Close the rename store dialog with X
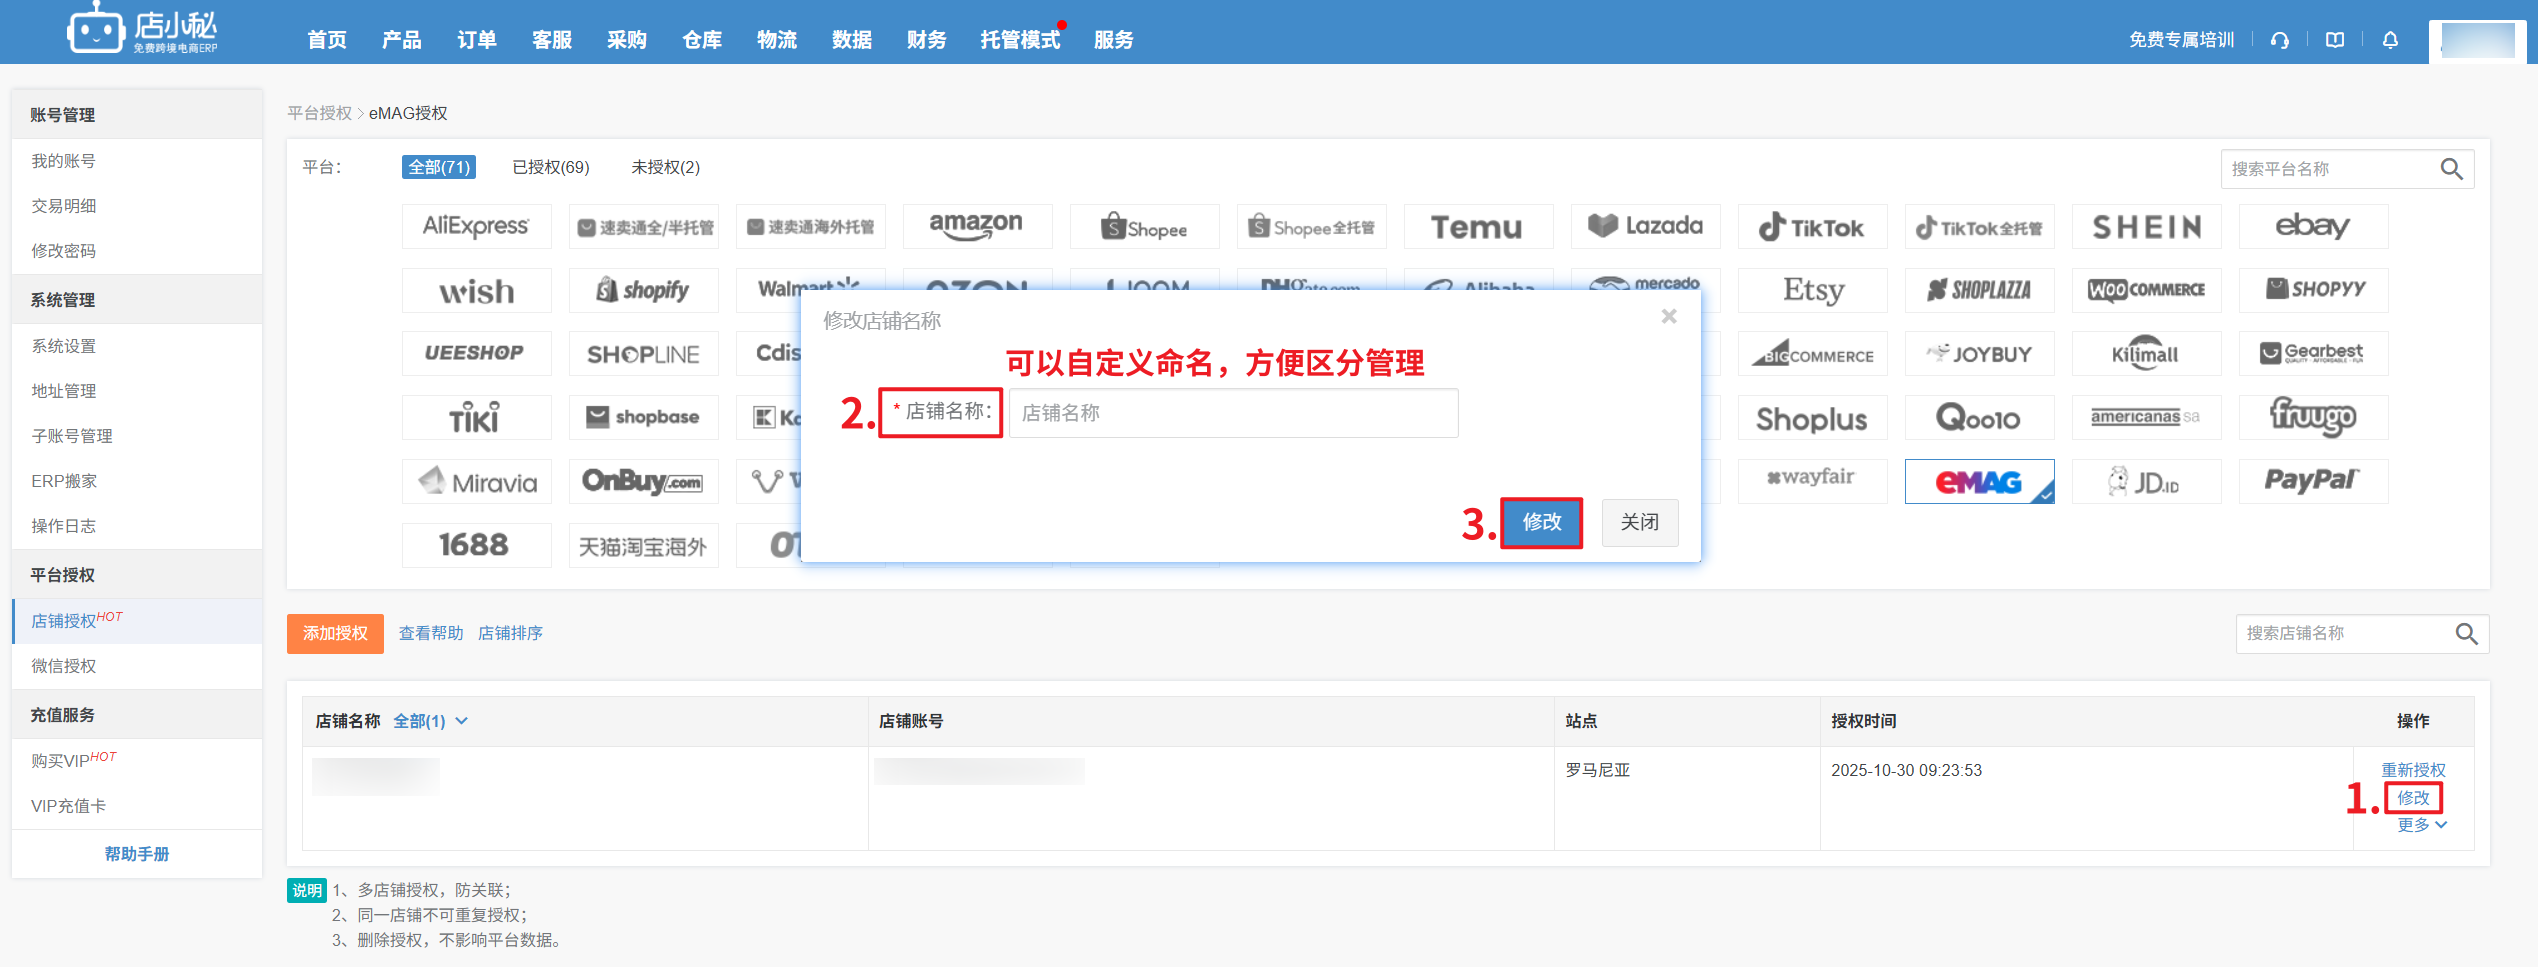The width and height of the screenshot is (2538, 967). (1668, 317)
